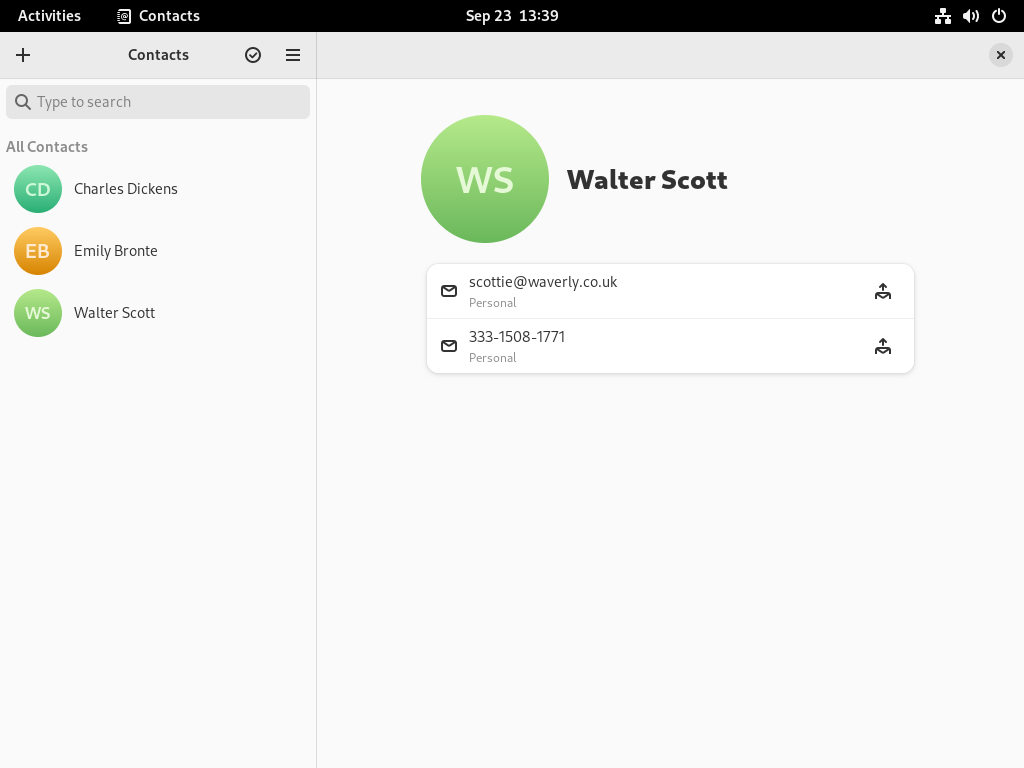The image size is (1024, 768).
Task: Open the power system menu icon
Action: click(x=999, y=16)
